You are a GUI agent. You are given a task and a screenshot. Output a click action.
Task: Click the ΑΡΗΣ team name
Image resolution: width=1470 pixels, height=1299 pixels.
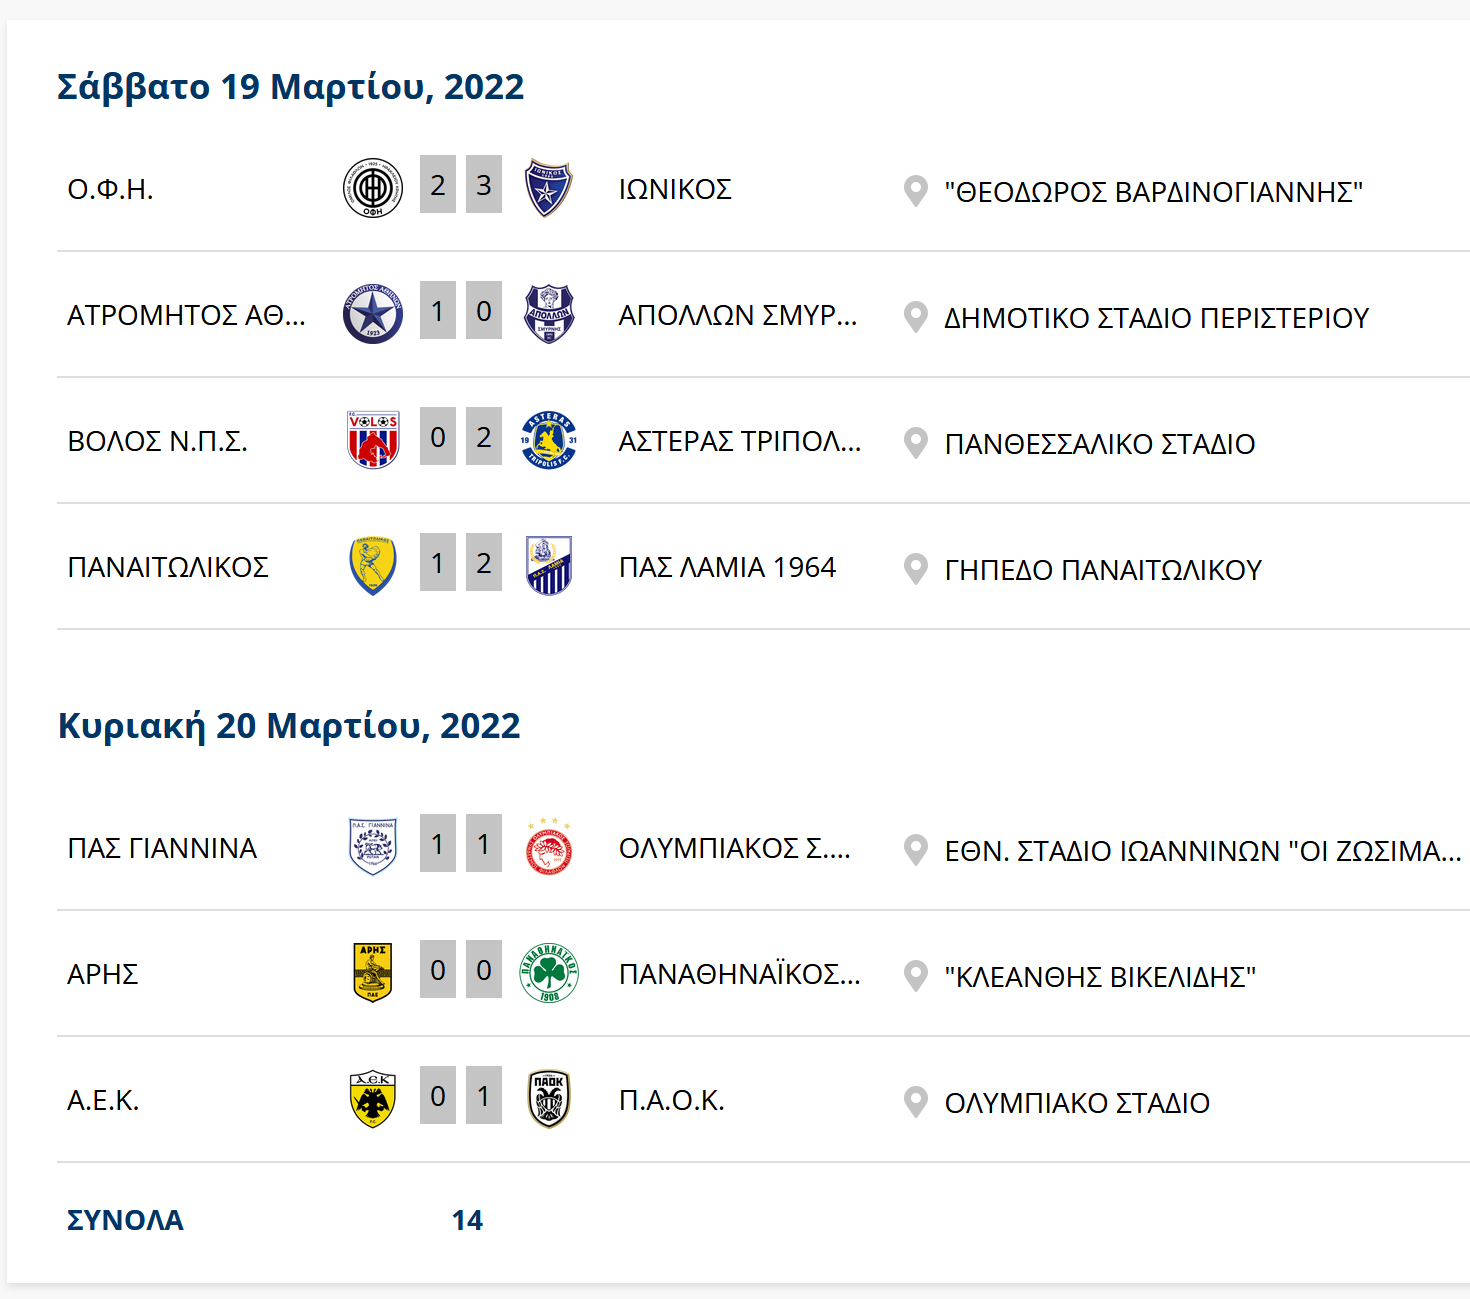click(102, 974)
